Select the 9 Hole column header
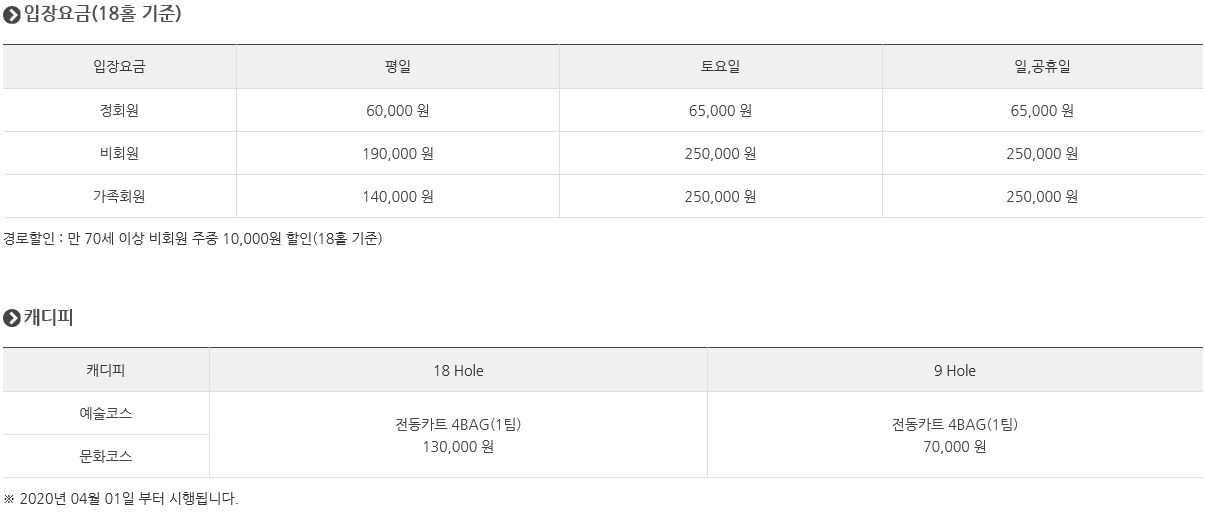 click(x=955, y=370)
